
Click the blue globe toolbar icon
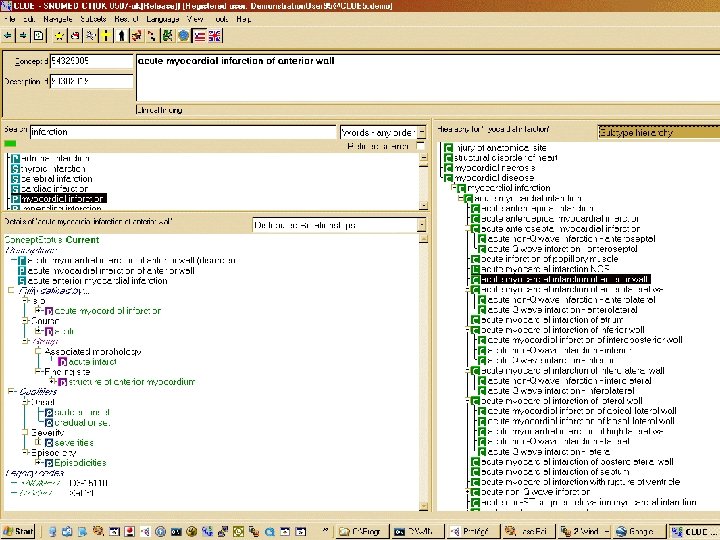(183, 35)
